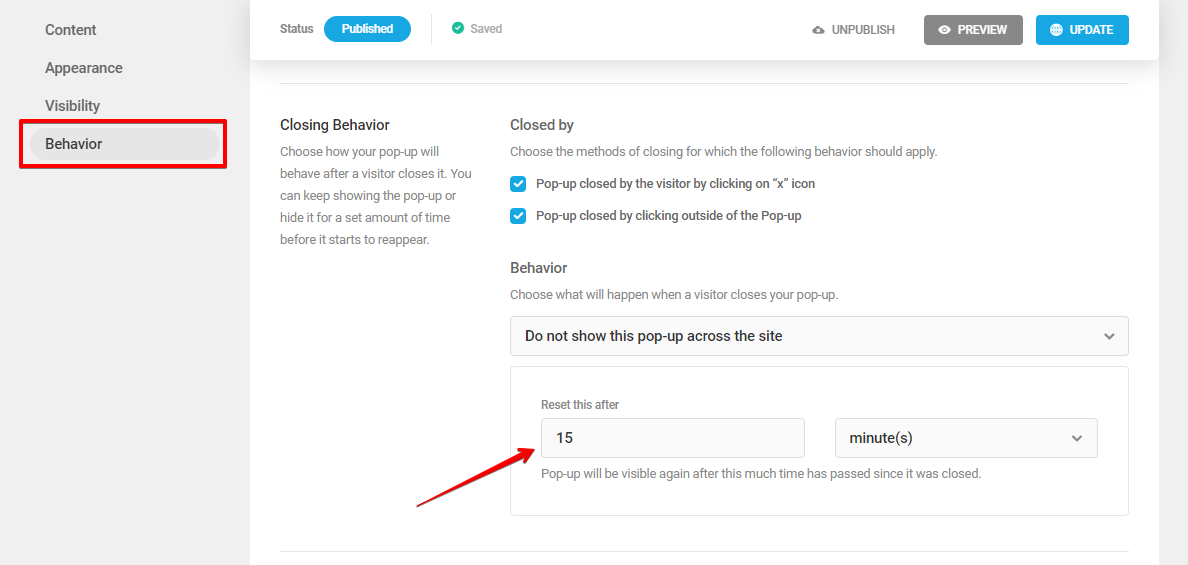Click the cloud icon beside Unpublish
This screenshot has width=1188, height=565.
click(x=818, y=30)
